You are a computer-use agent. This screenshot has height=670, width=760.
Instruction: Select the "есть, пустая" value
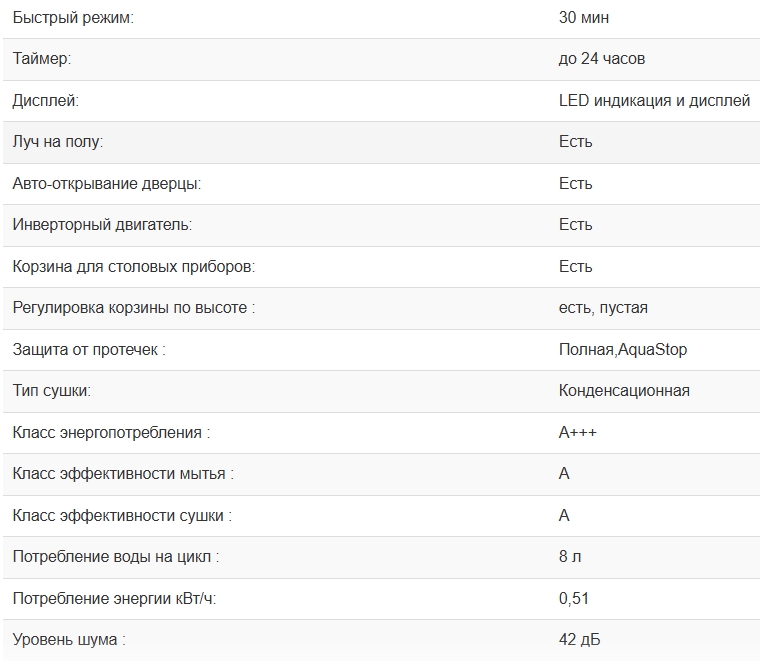click(x=603, y=308)
